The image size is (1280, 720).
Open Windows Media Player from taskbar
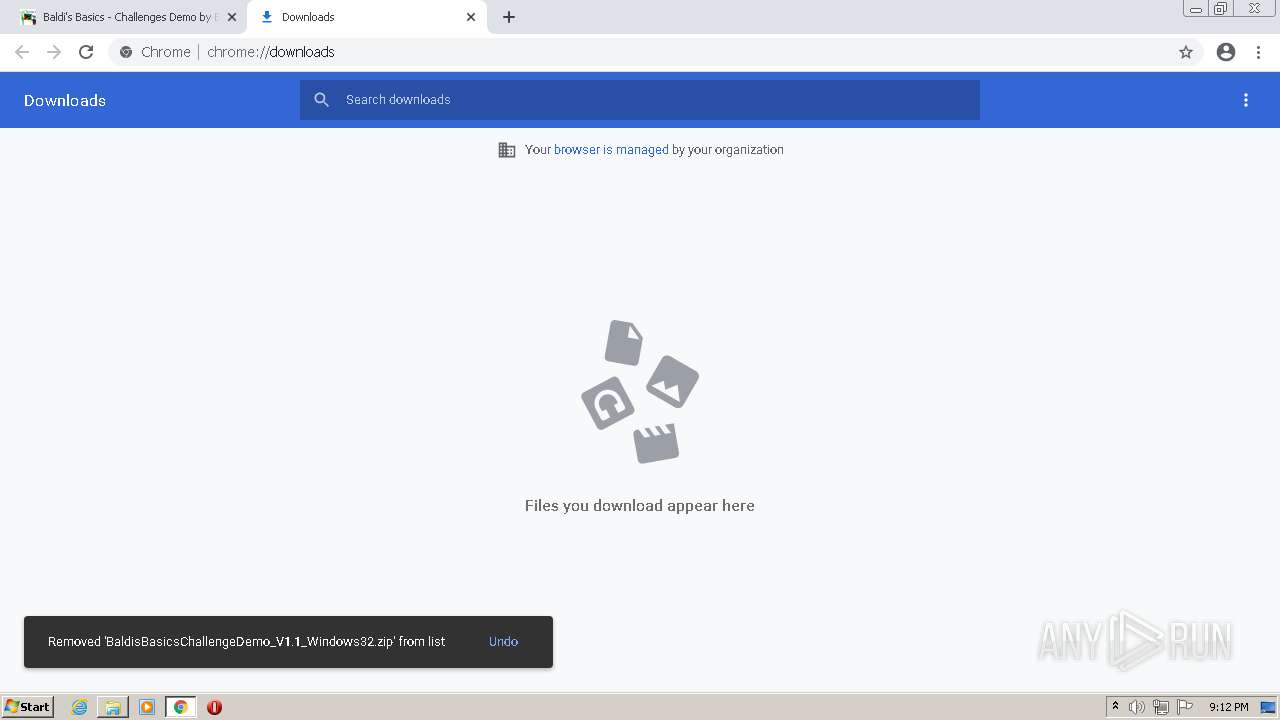[x=147, y=707]
